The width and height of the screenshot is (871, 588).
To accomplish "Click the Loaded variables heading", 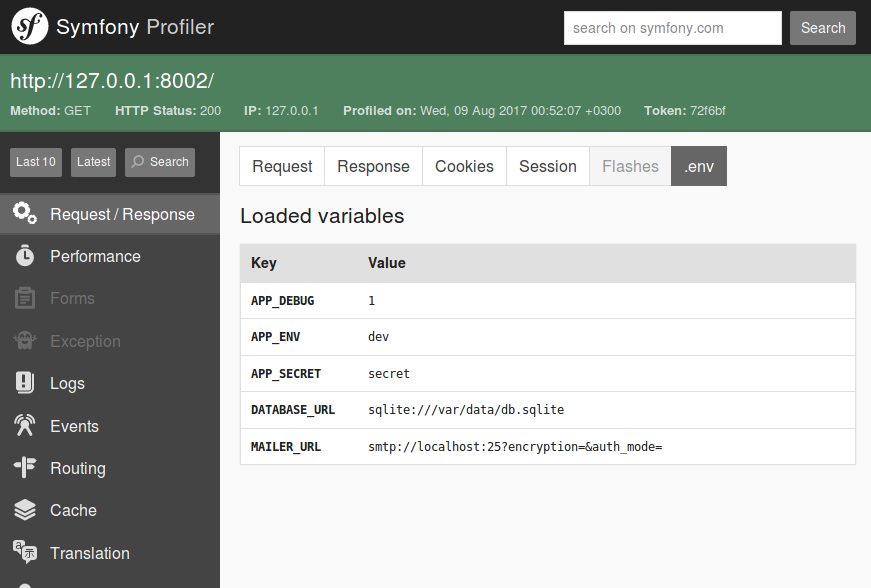I will [322, 216].
